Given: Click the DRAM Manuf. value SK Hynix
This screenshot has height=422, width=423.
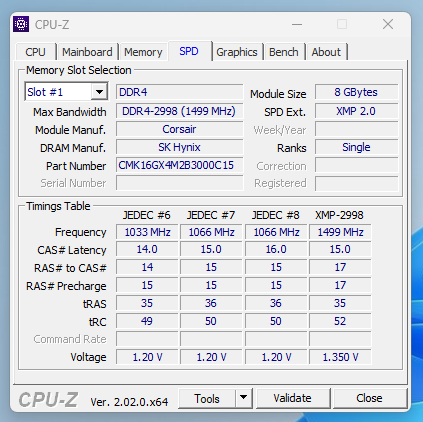Looking at the screenshot, I should 179,147.
